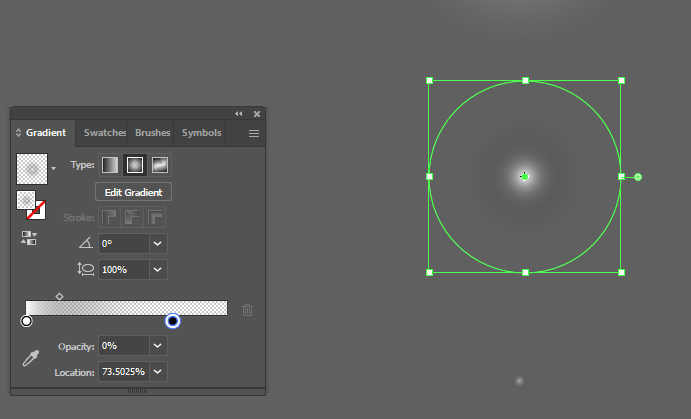Open the gradient presets dropdown arrow
Screen dimensions: 691x419
(53, 168)
